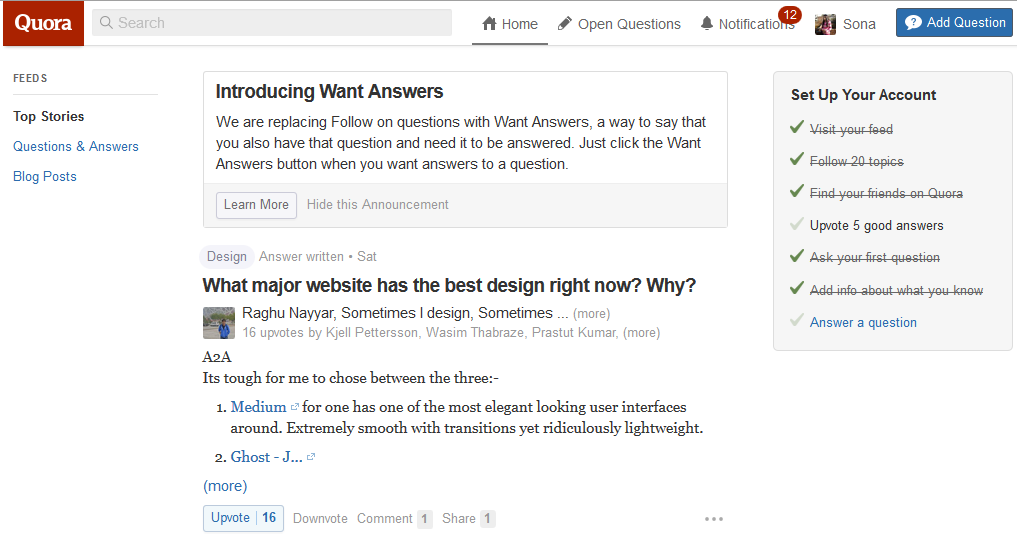This screenshot has height=543, width=1017.
Task: Upvote the answer
Action: point(243,518)
